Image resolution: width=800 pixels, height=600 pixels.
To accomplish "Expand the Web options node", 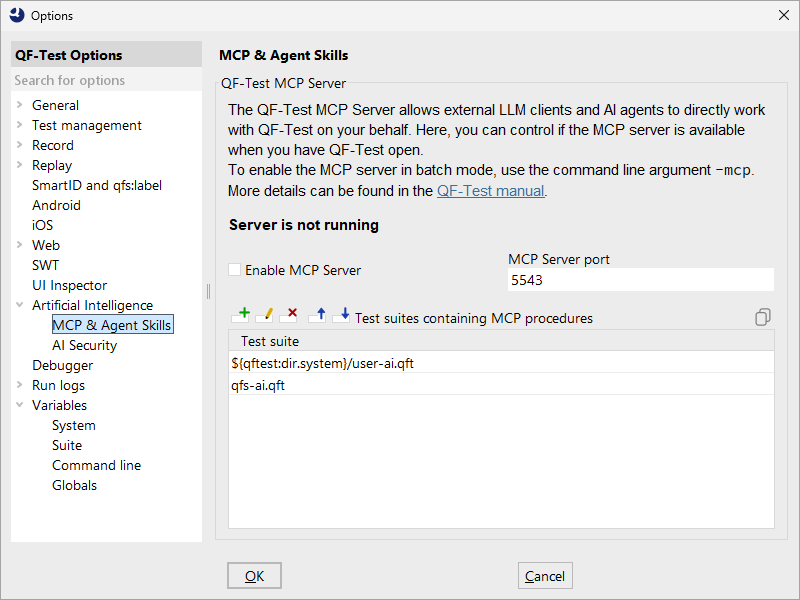I will click(19, 245).
